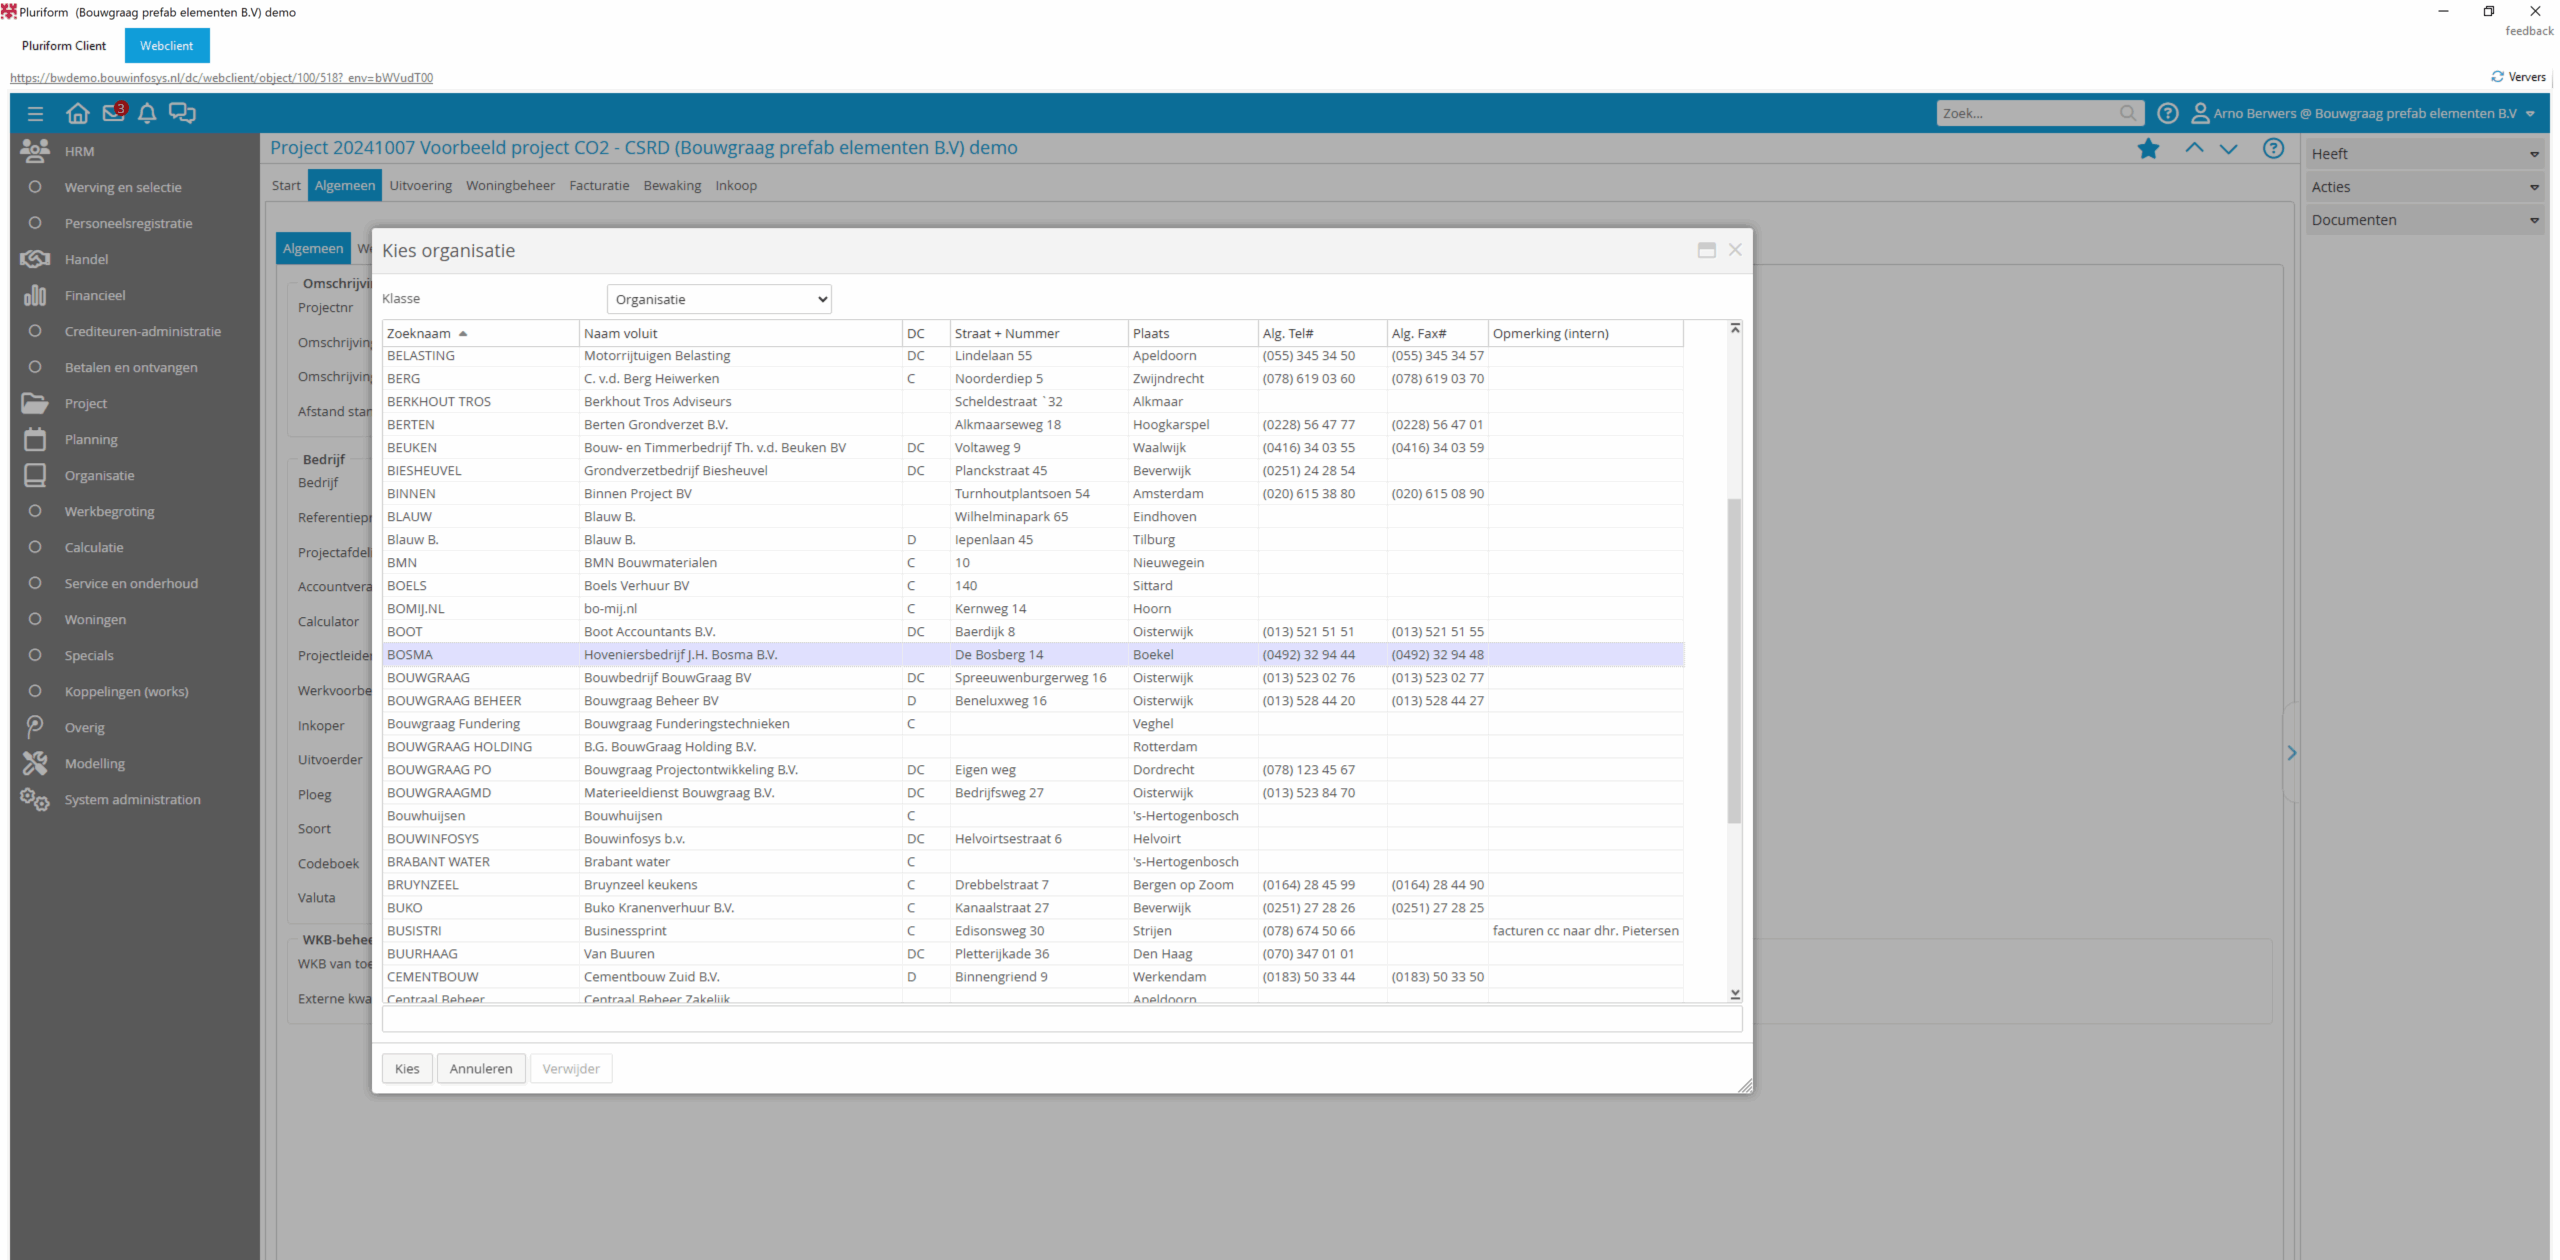The image size is (2560, 1260).
Task: Click the organisation list vertical scrollbar
Action: tap(1734, 660)
